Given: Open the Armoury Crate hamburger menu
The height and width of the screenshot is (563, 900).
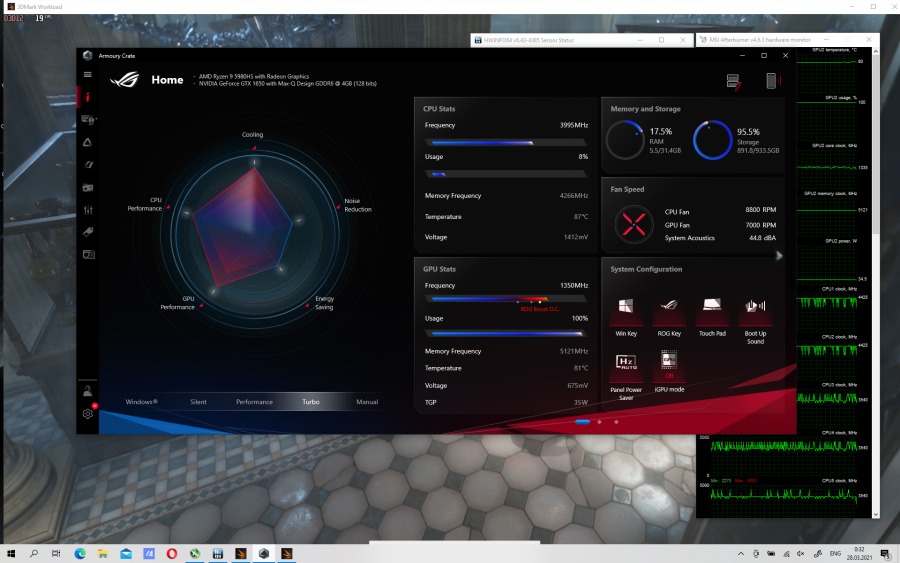Looking at the screenshot, I should click(x=87, y=75).
